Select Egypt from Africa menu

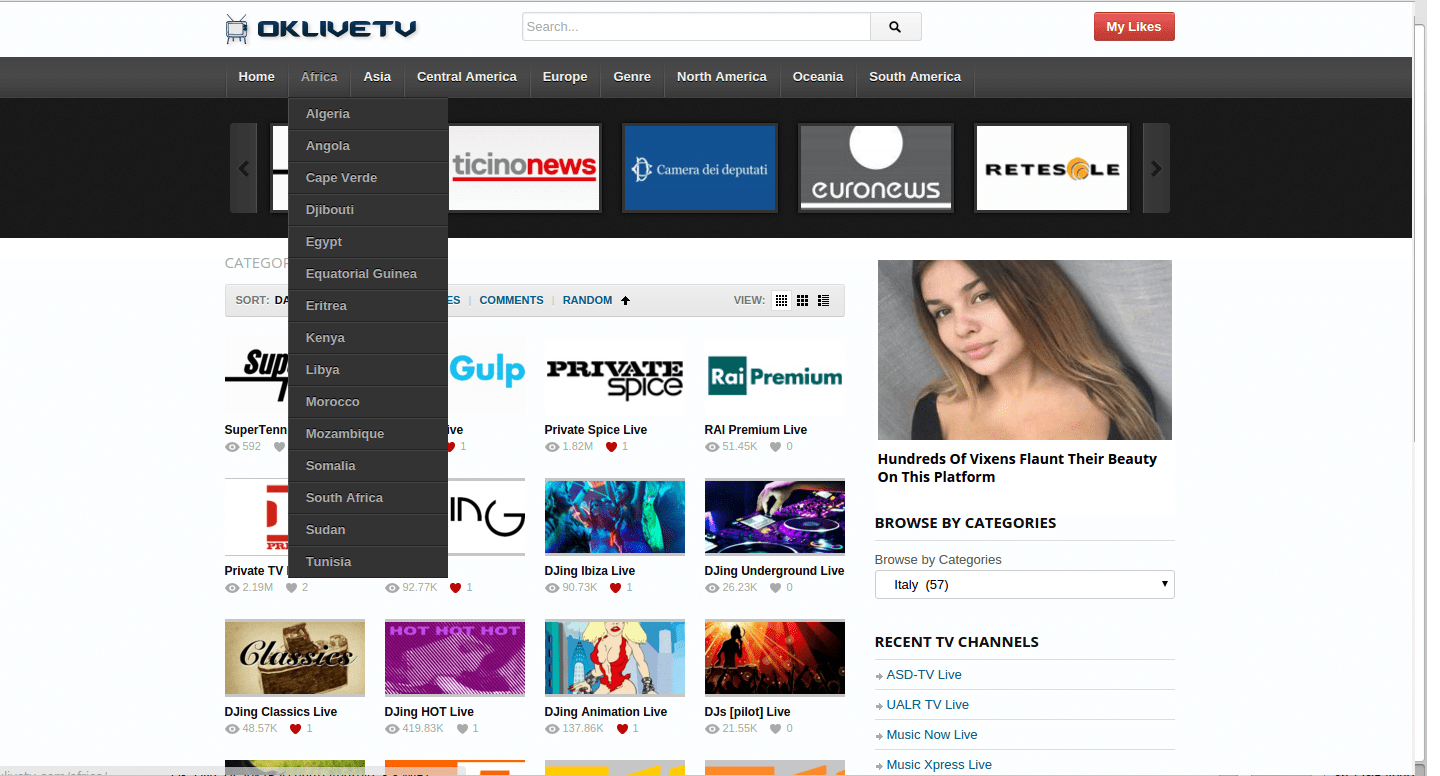(x=368, y=242)
